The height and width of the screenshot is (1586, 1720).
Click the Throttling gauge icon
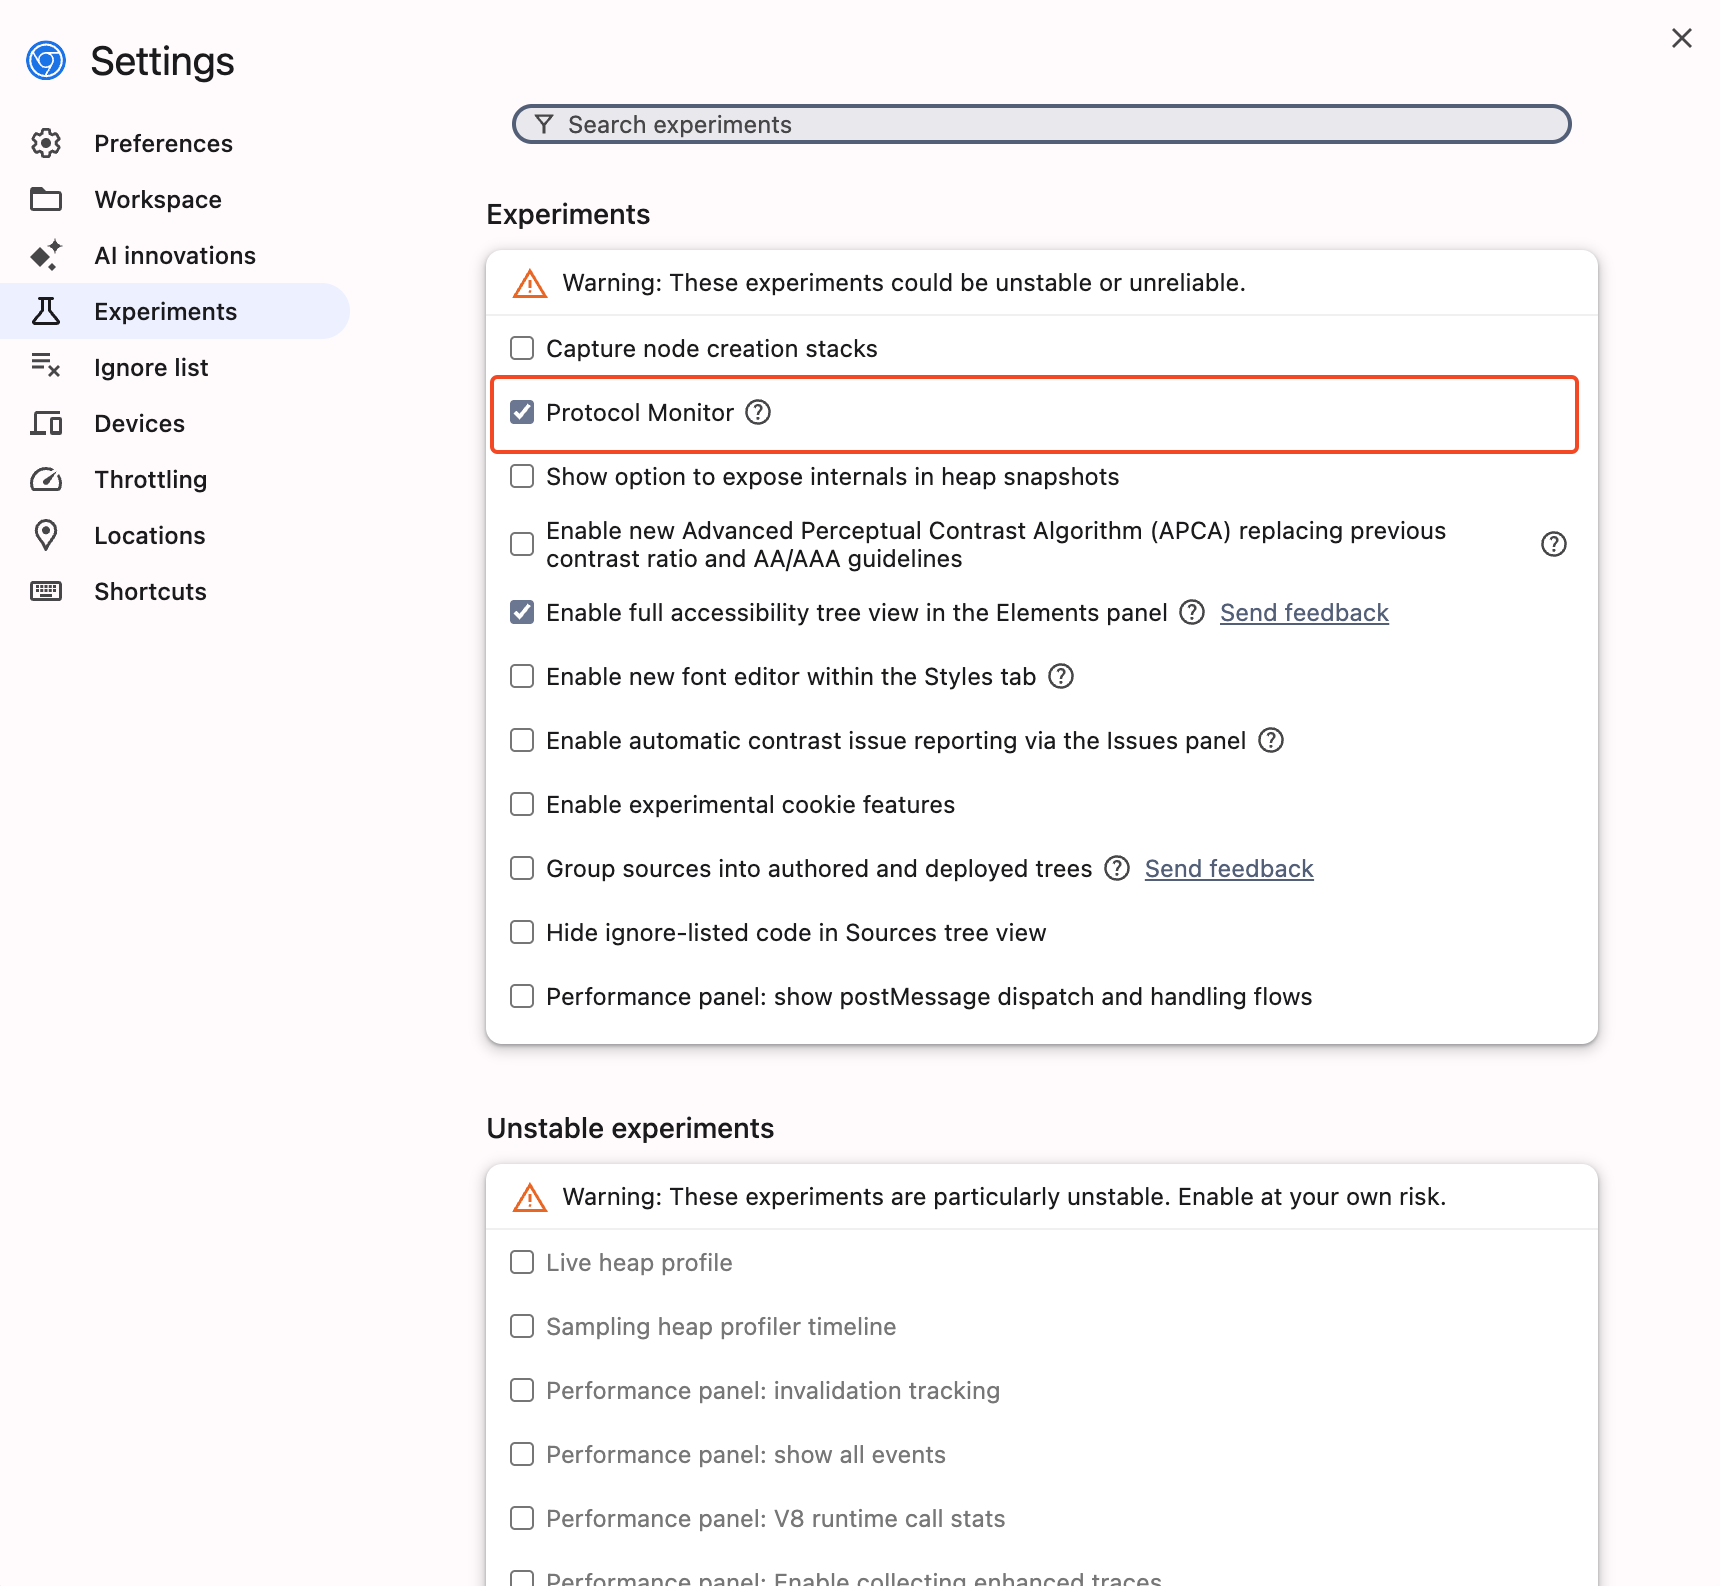[x=46, y=479]
